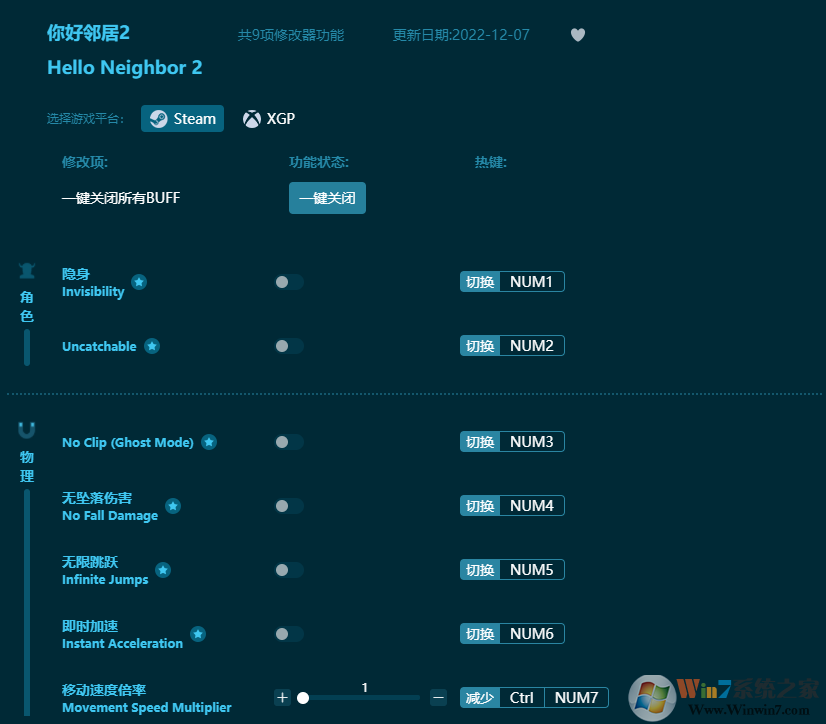Screen dimensions: 826x724
Task: Click the 热键 column header
Action: [x=490, y=162]
